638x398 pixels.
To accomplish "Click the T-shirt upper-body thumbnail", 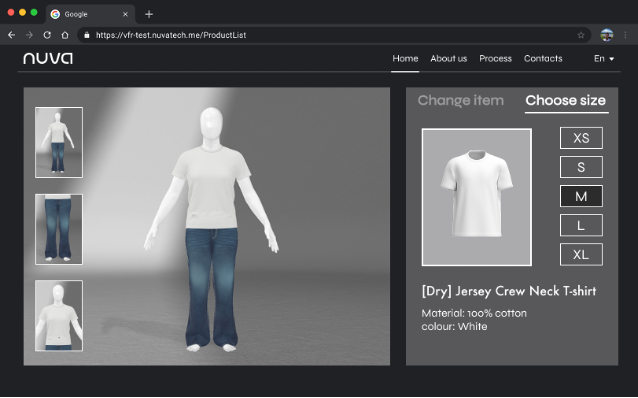I will click(x=59, y=315).
